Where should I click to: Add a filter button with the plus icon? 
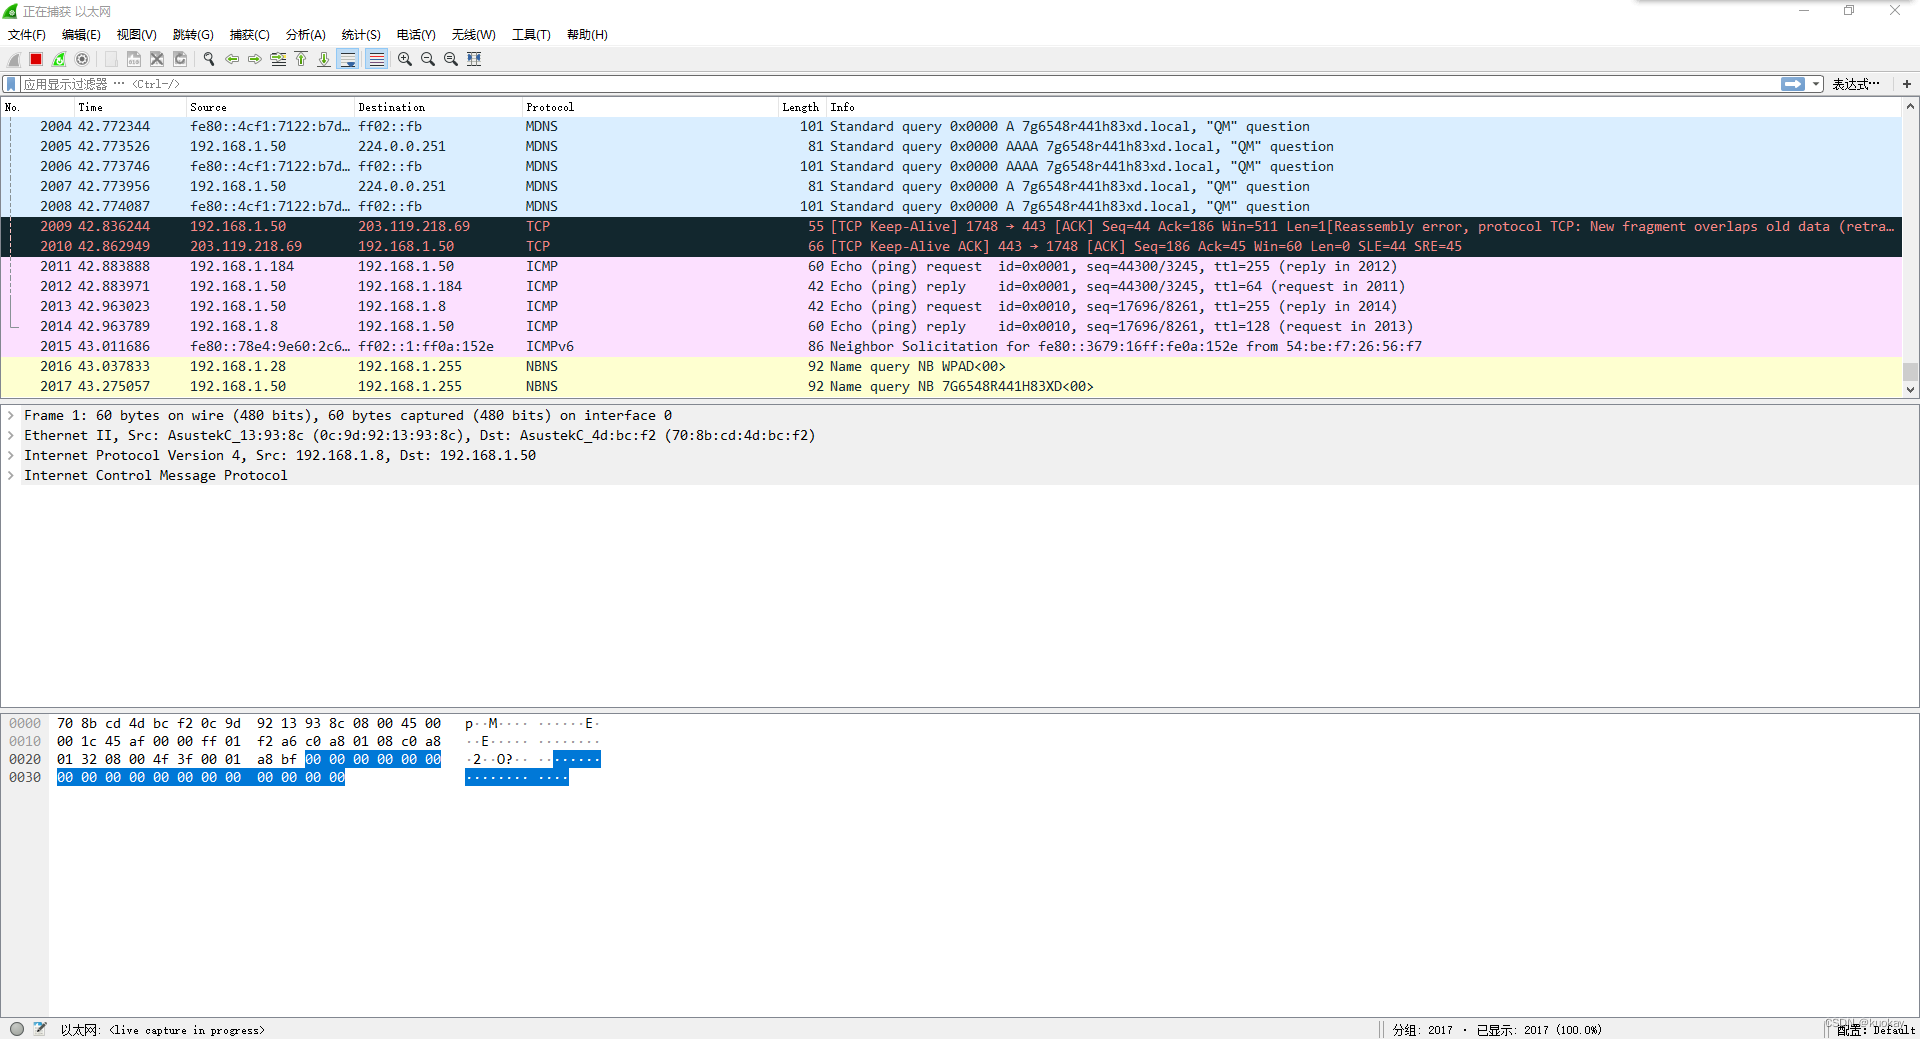pyautogui.click(x=1907, y=84)
